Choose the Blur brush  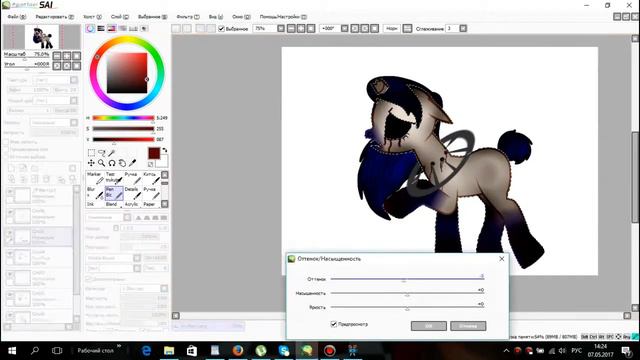coord(95,193)
